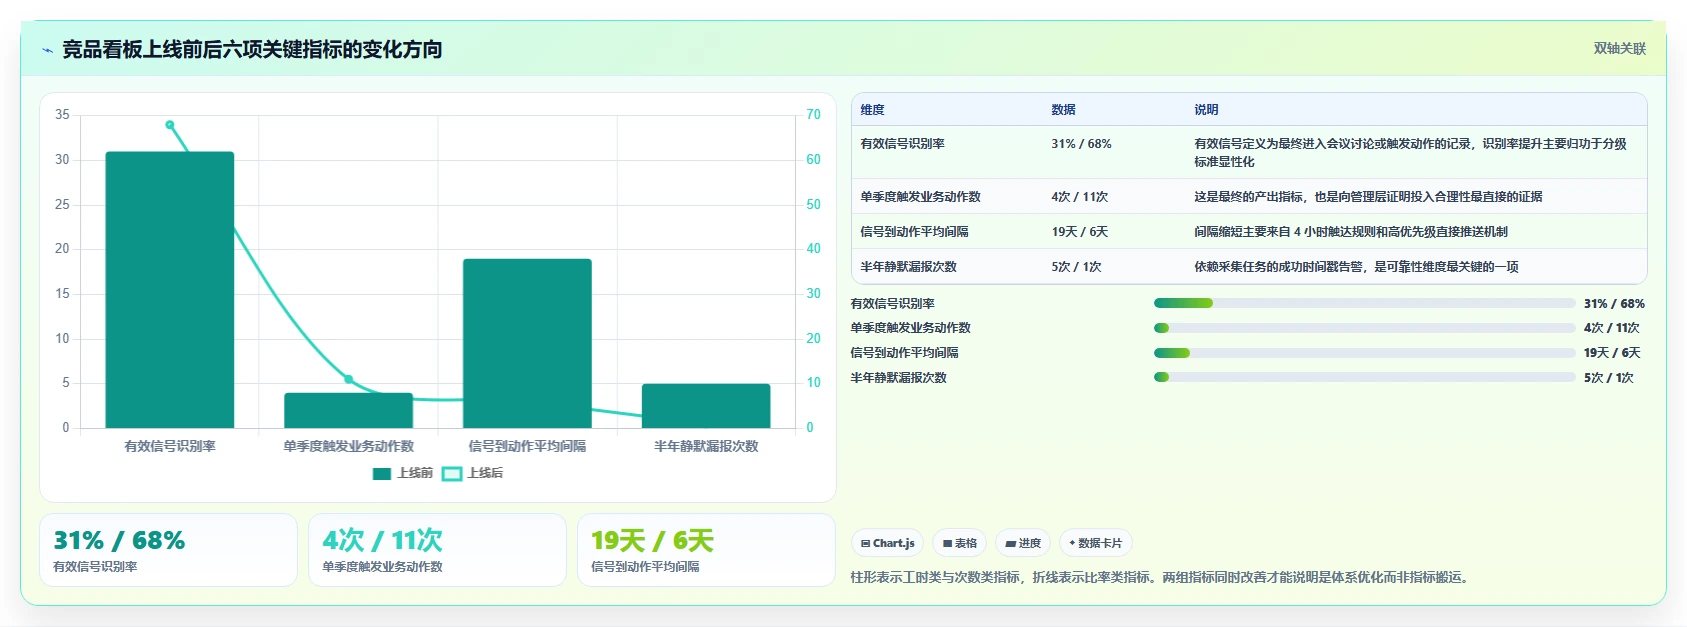This screenshot has width=1687, height=627.
Task: Click the small blue icon before the dashboard title
Action: click(47, 50)
